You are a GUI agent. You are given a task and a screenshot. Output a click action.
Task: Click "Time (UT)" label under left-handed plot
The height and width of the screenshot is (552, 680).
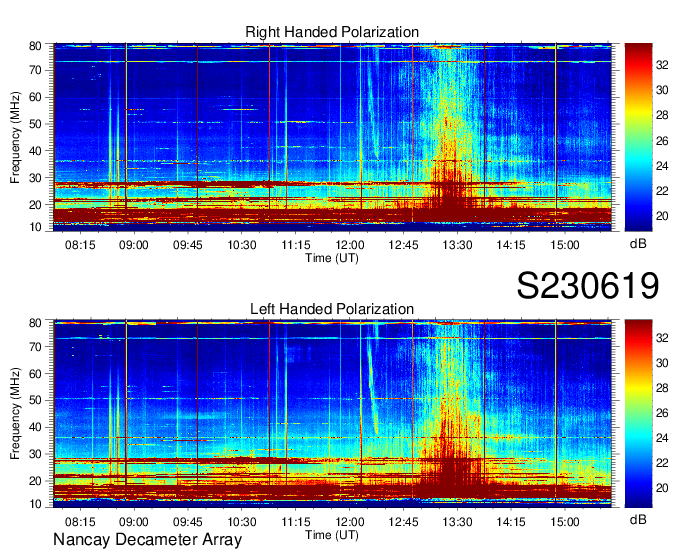(332, 535)
